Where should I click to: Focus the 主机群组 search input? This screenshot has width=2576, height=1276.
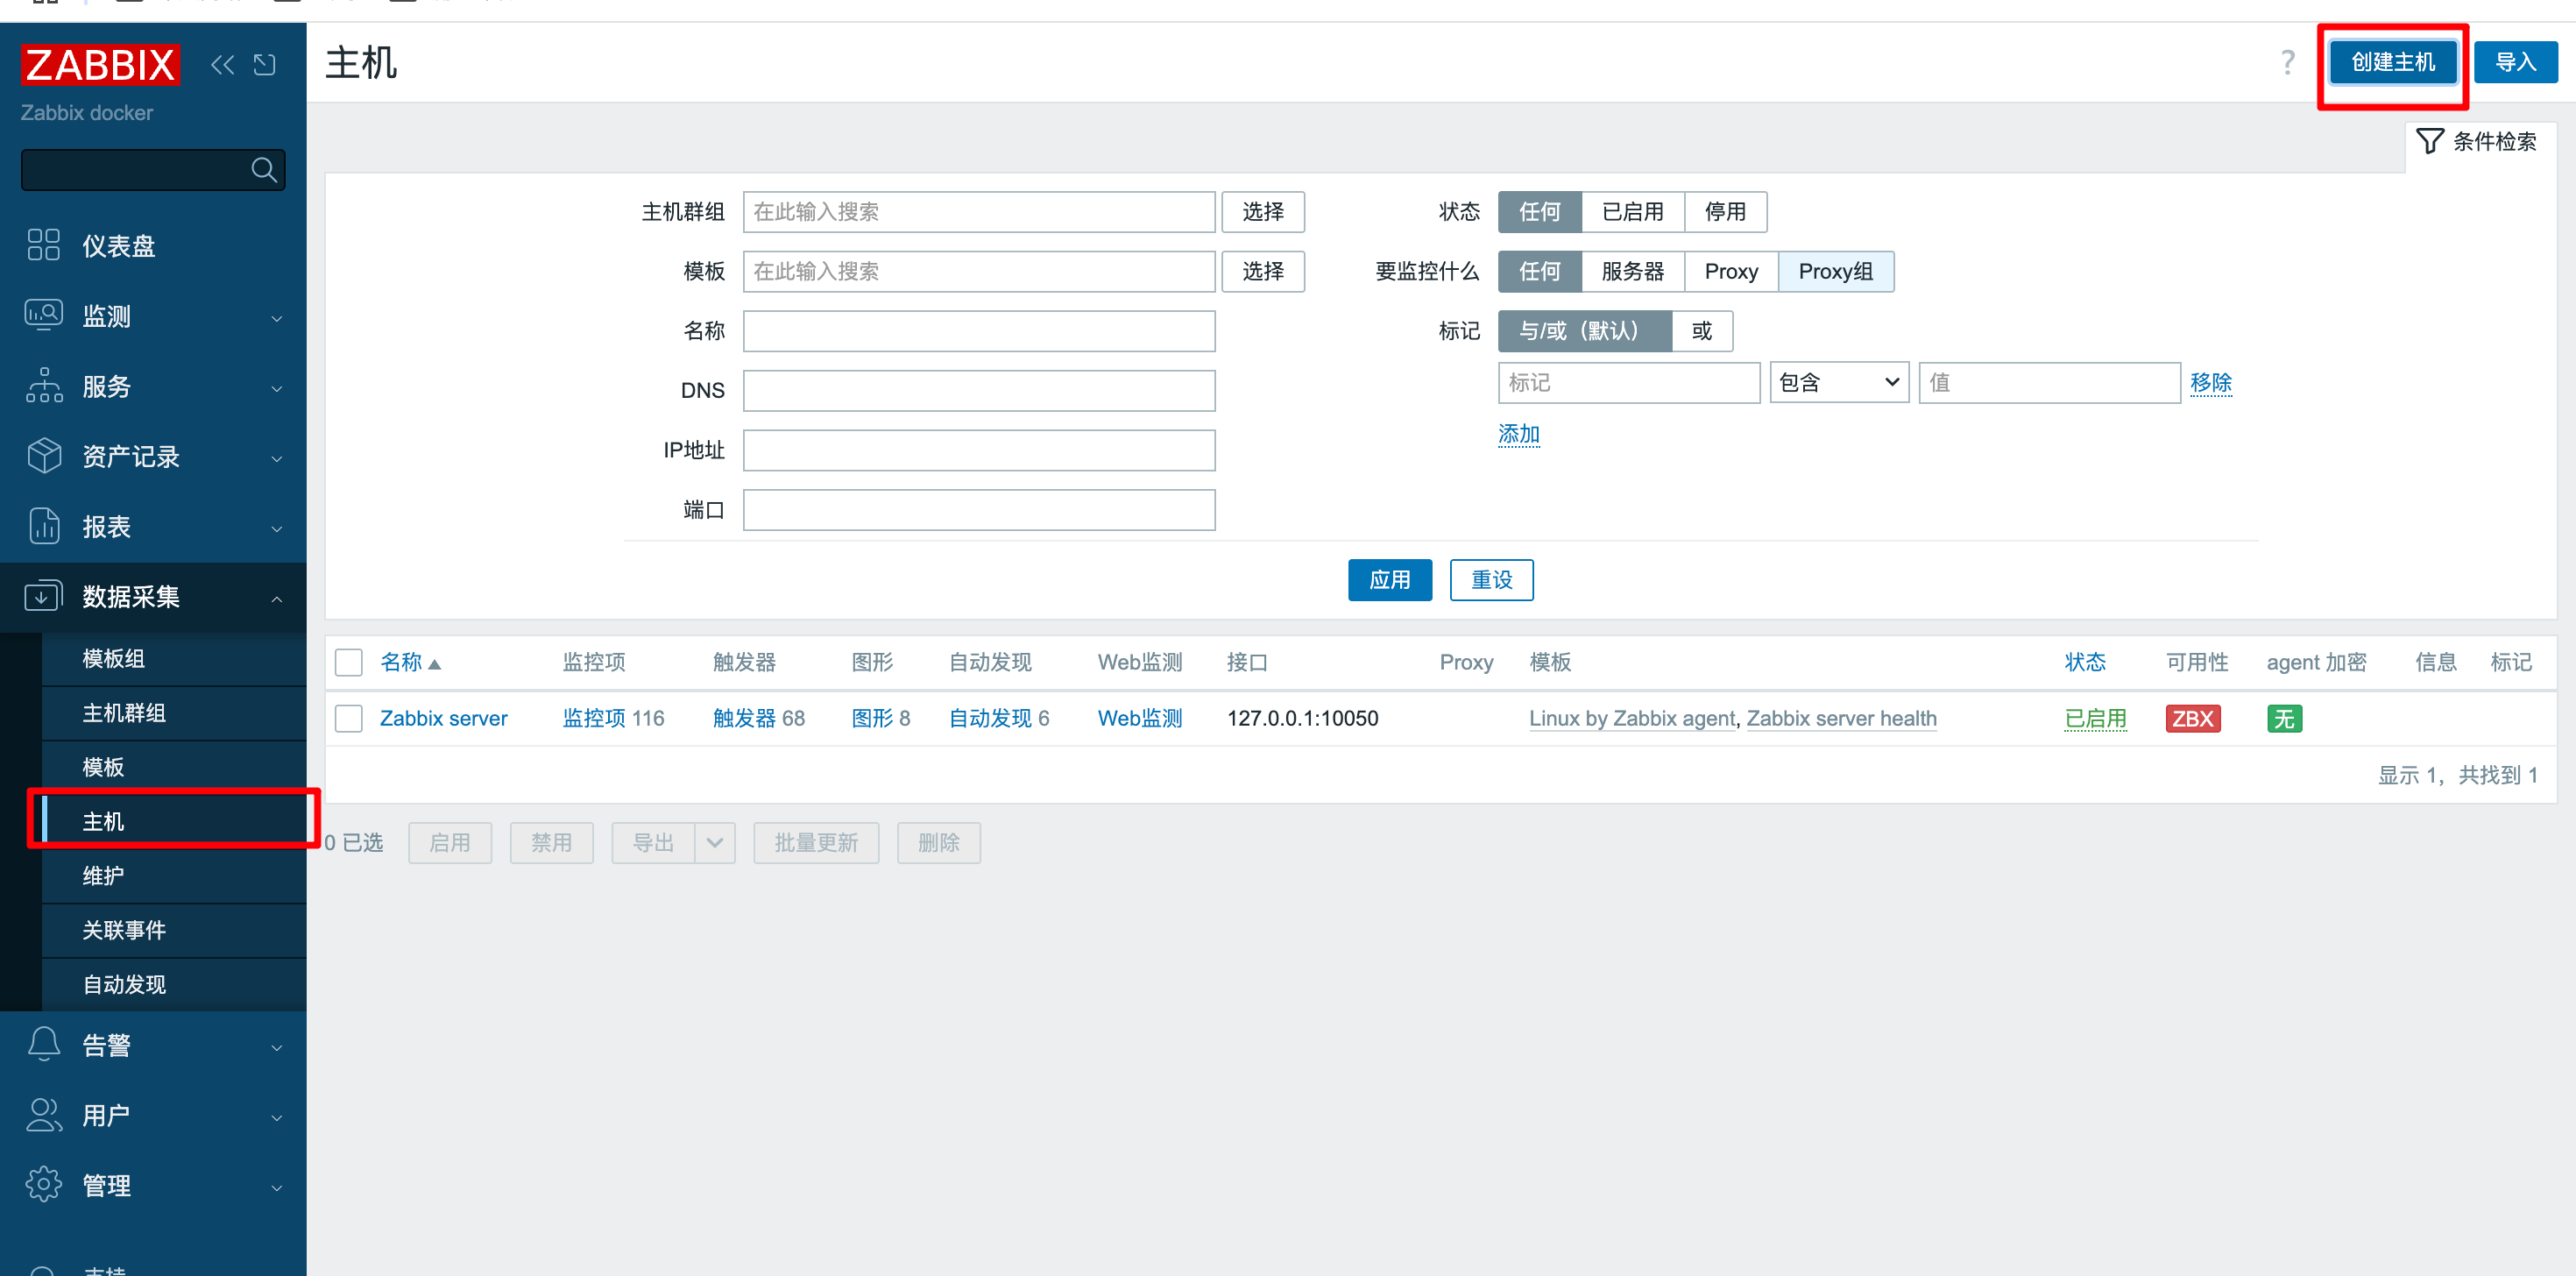(x=978, y=212)
